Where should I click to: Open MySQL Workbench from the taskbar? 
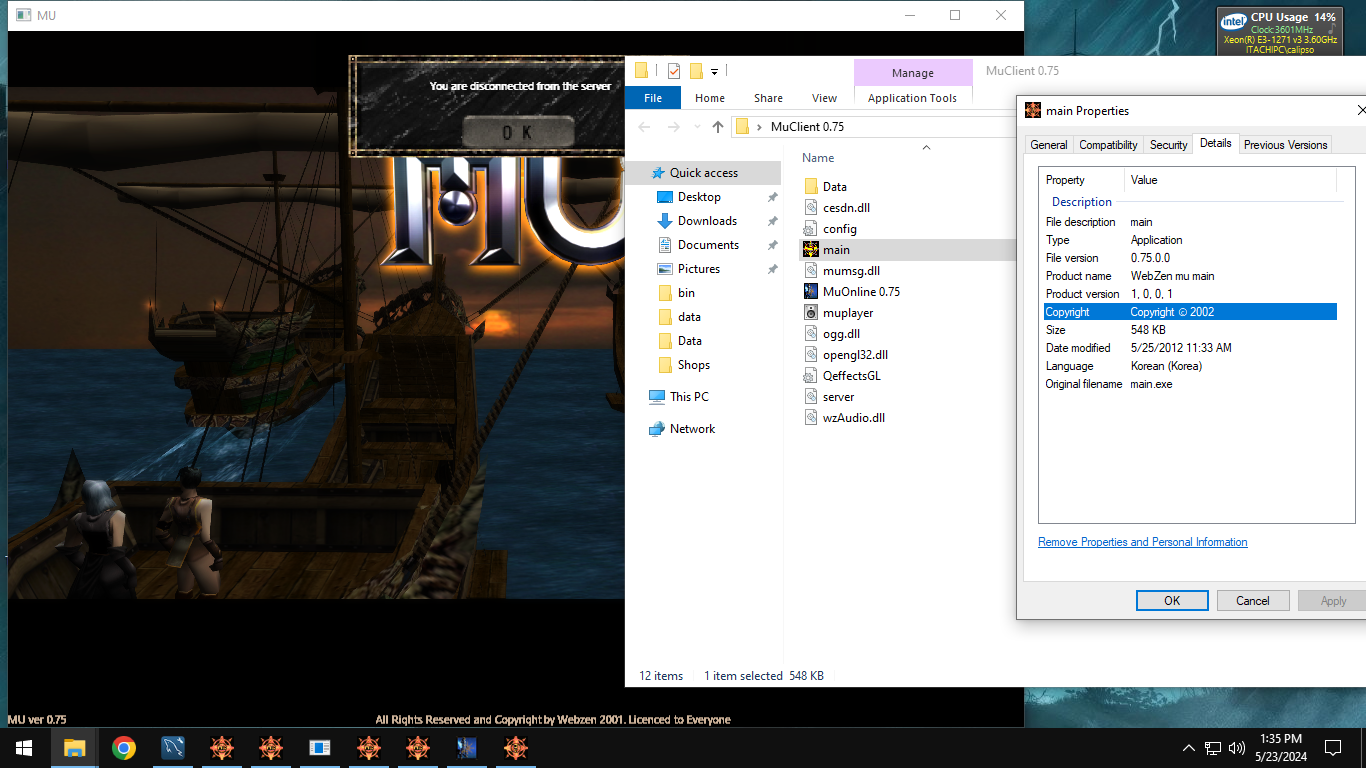click(x=173, y=748)
